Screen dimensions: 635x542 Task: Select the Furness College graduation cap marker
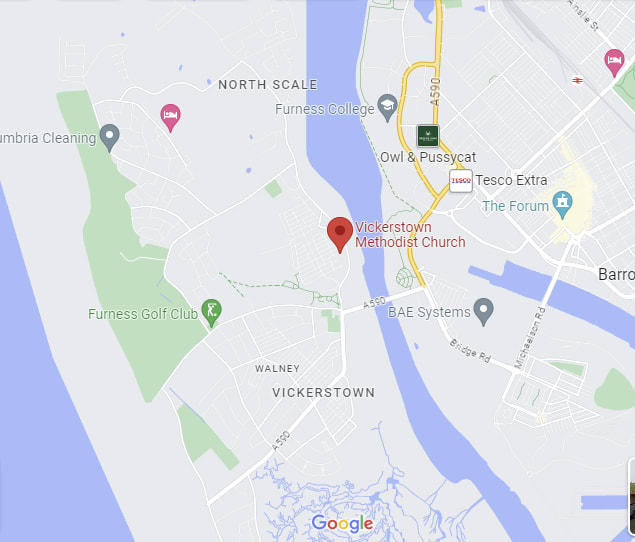click(387, 108)
